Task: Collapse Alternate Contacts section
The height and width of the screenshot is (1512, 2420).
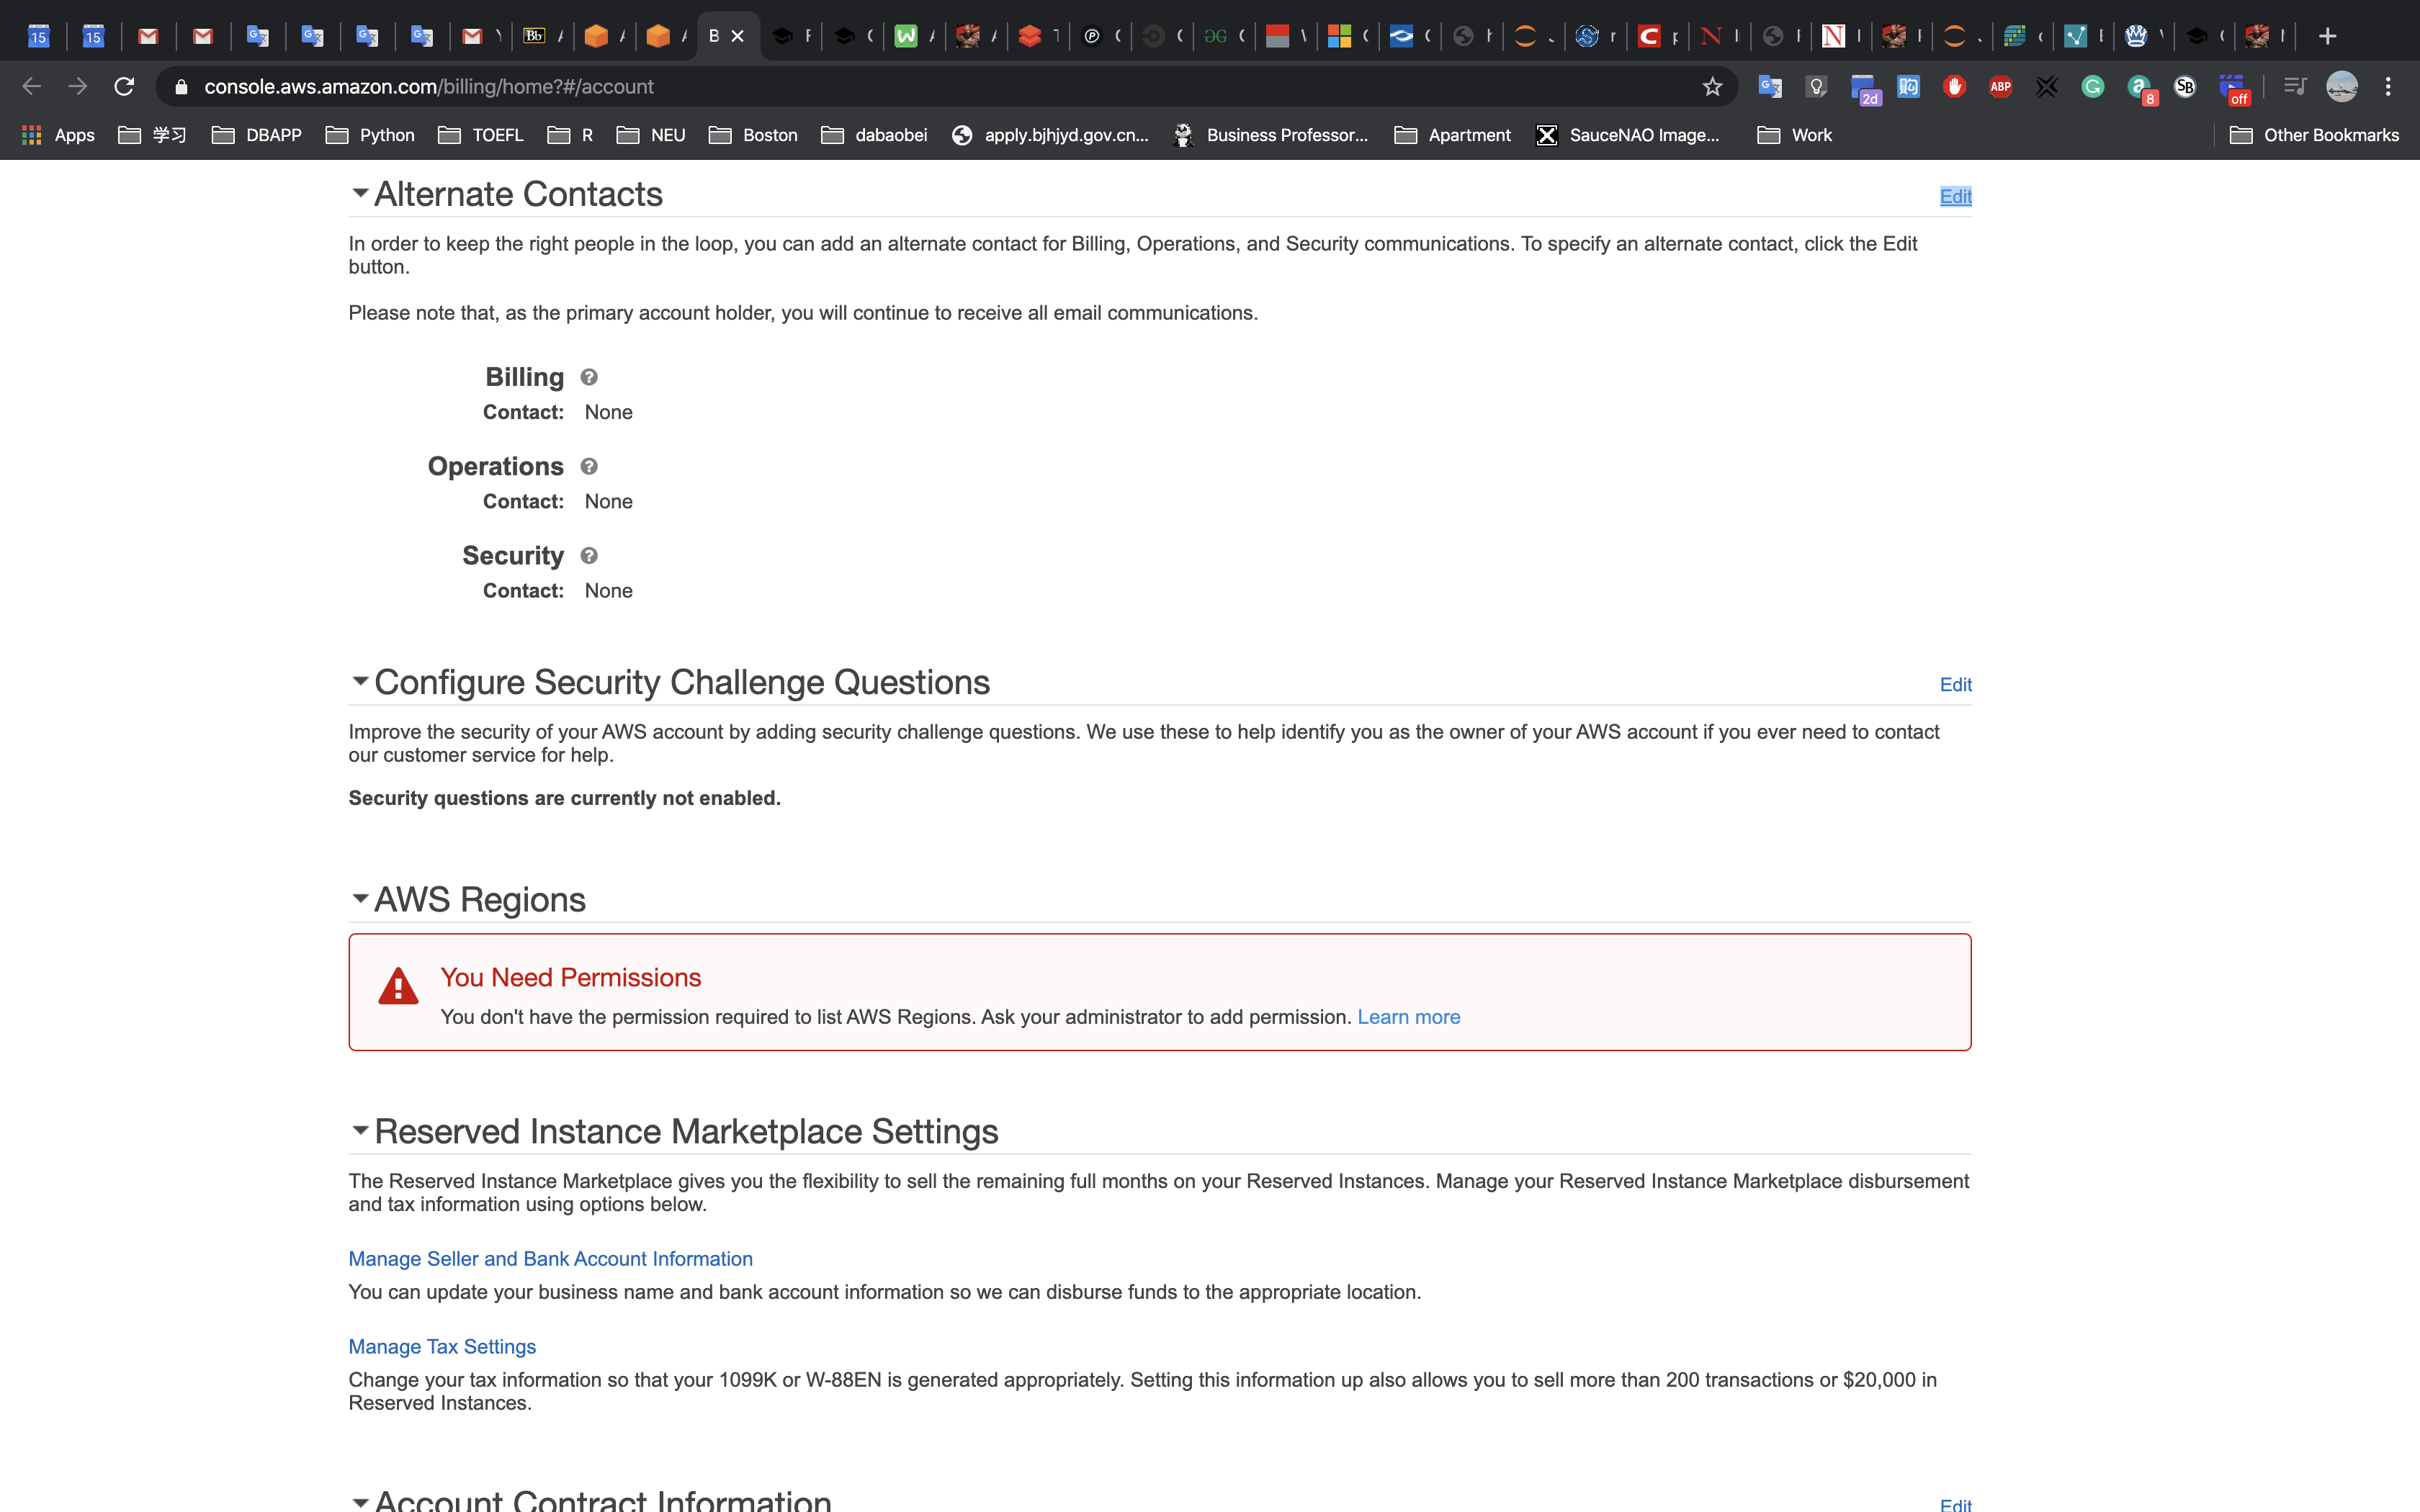Action: [360, 193]
